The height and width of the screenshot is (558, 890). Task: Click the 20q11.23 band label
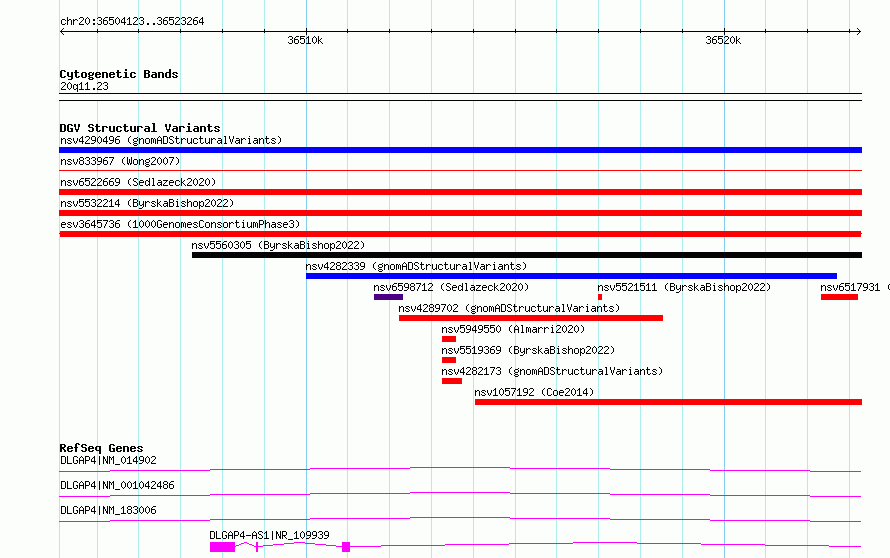click(84, 86)
